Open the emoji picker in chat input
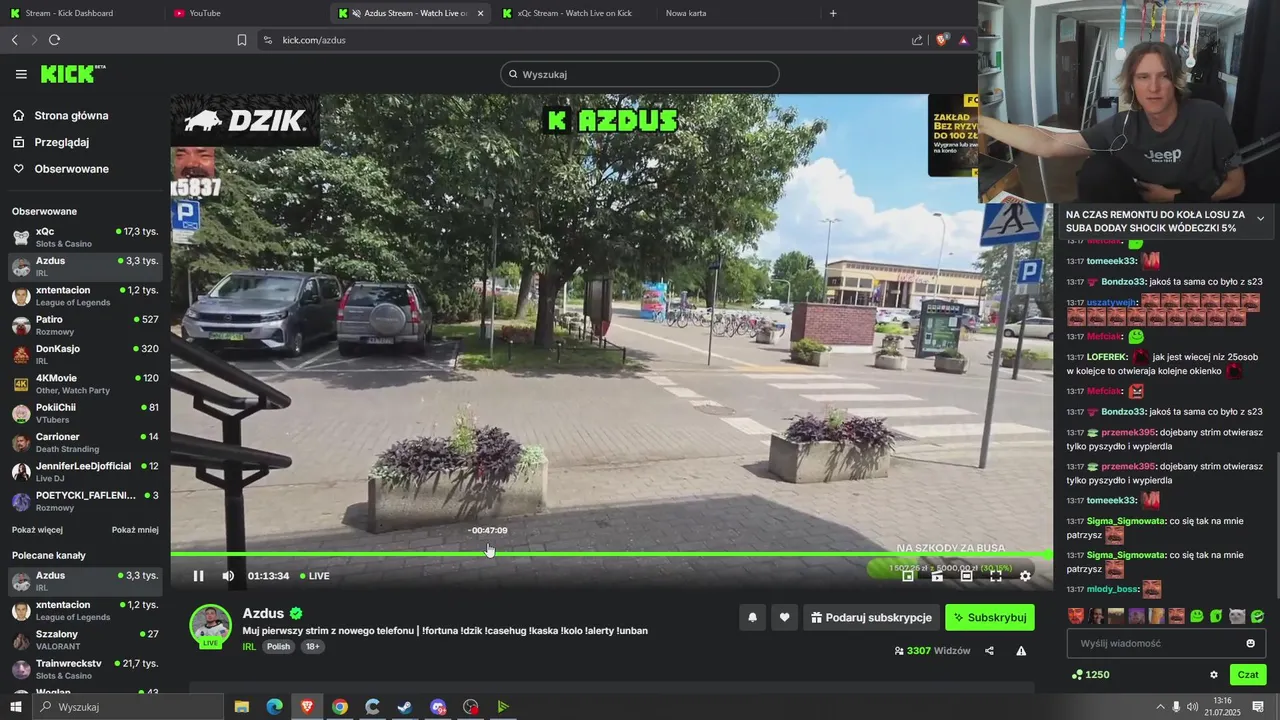 [x=1250, y=643]
